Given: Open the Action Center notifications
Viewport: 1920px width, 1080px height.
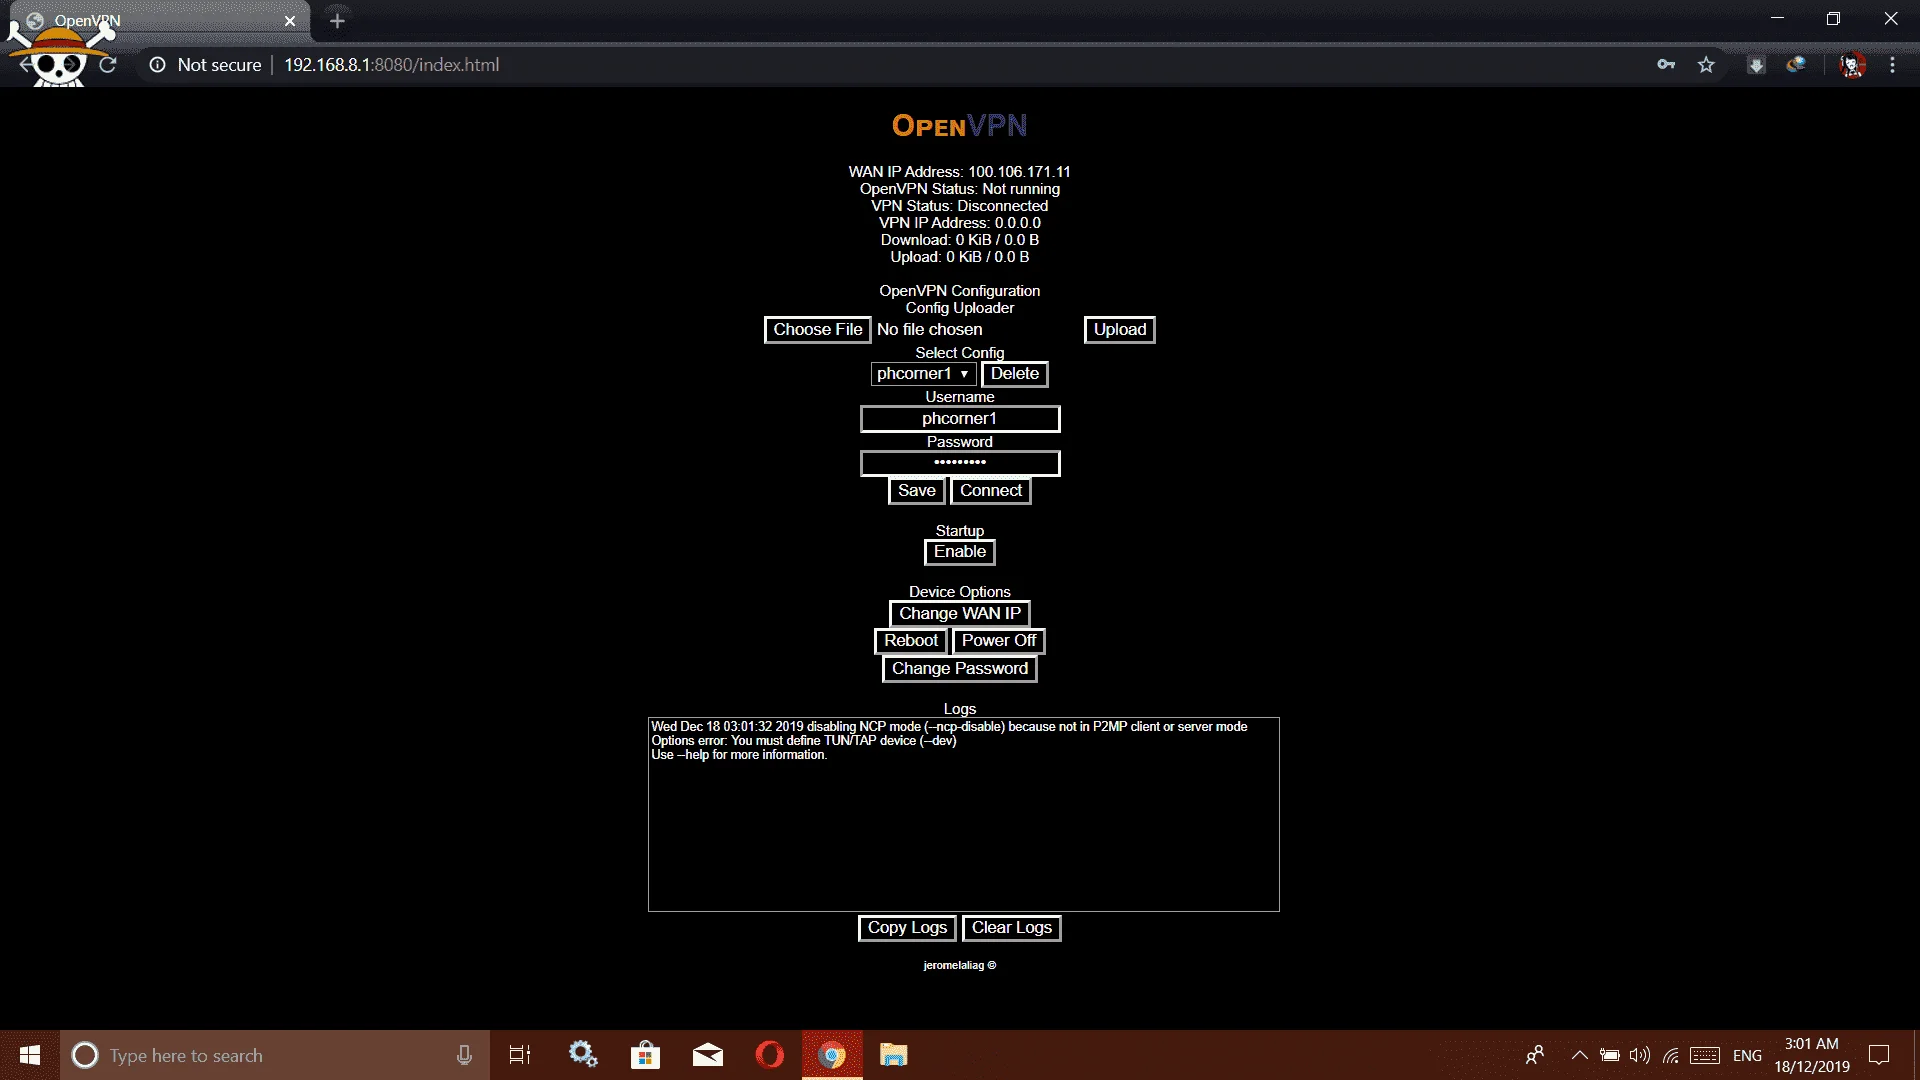Looking at the screenshot, I should pyautogui.click(x=1879, y=1055).
